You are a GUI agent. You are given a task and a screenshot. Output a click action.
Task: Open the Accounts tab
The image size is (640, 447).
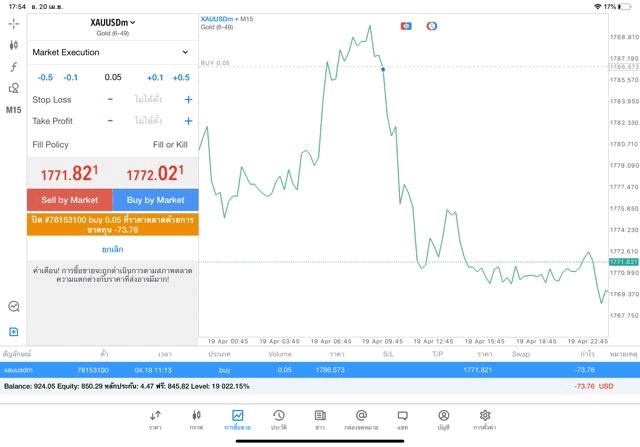coord(444,420)
